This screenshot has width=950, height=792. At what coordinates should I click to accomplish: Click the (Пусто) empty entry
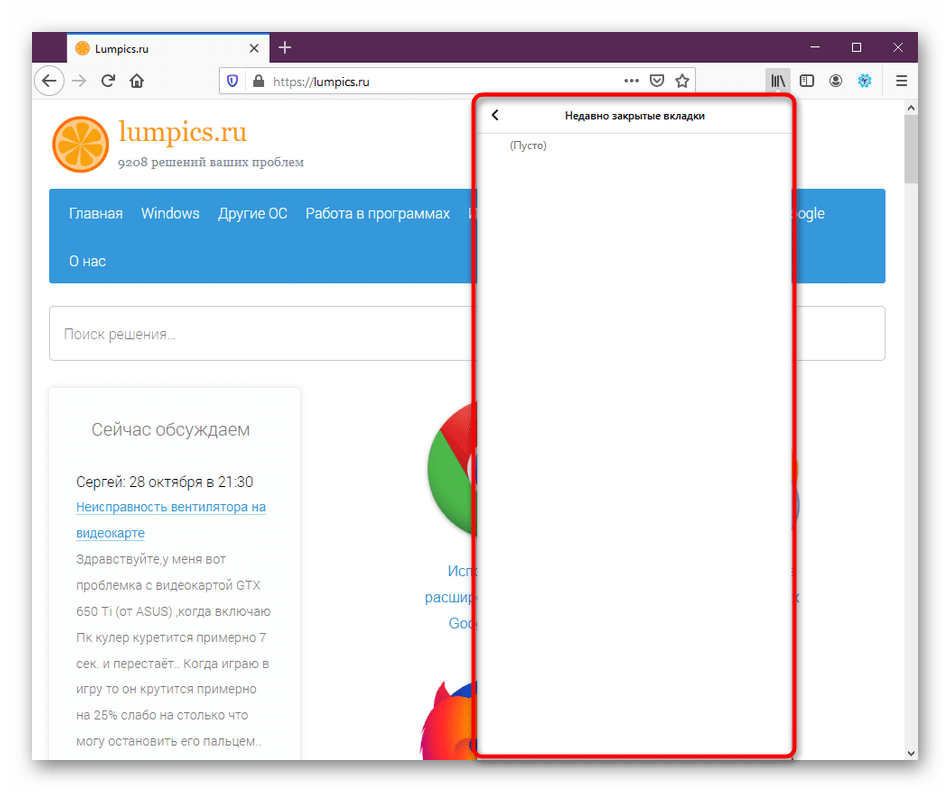528,145
